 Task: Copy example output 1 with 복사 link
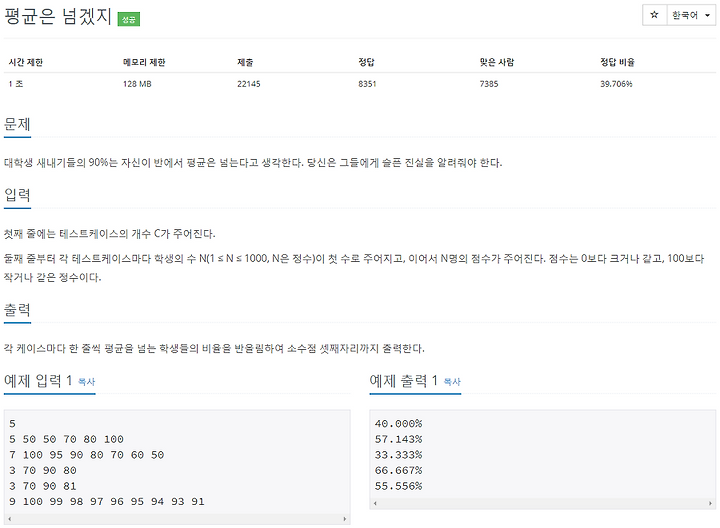coord(452,382)
